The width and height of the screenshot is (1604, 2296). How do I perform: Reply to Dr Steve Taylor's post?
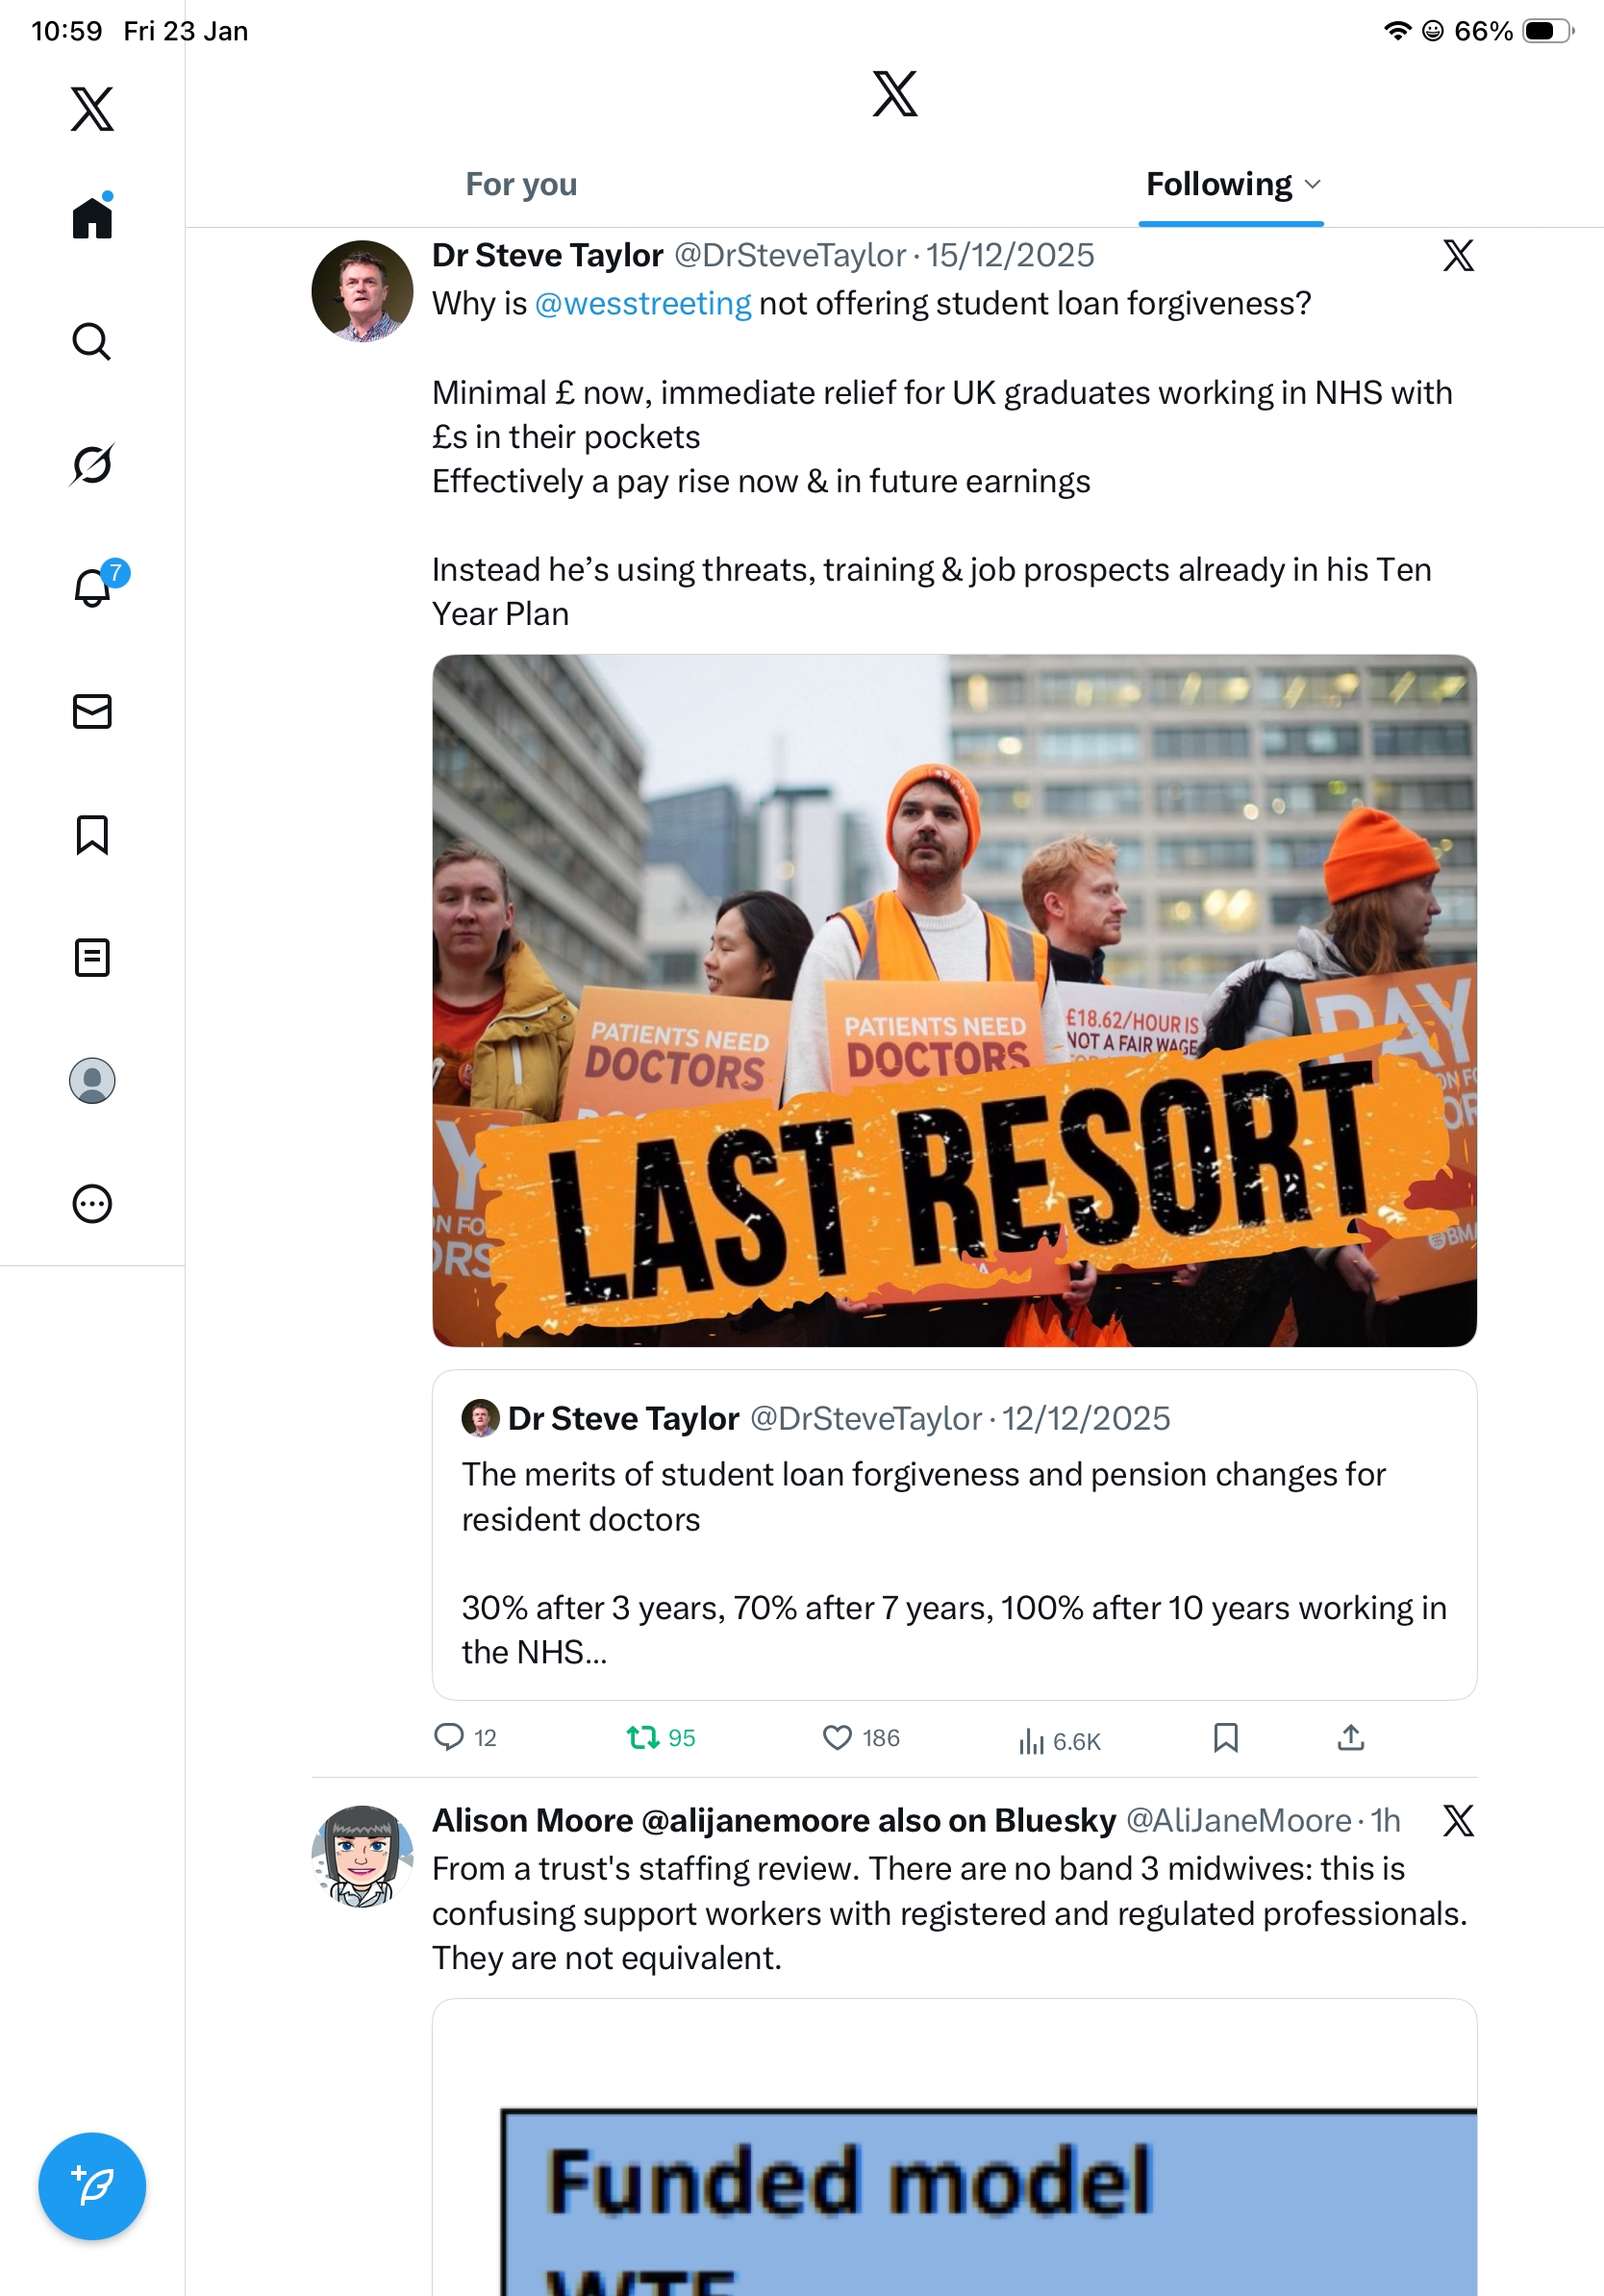pyautogui.click(x=465, y=1738)
